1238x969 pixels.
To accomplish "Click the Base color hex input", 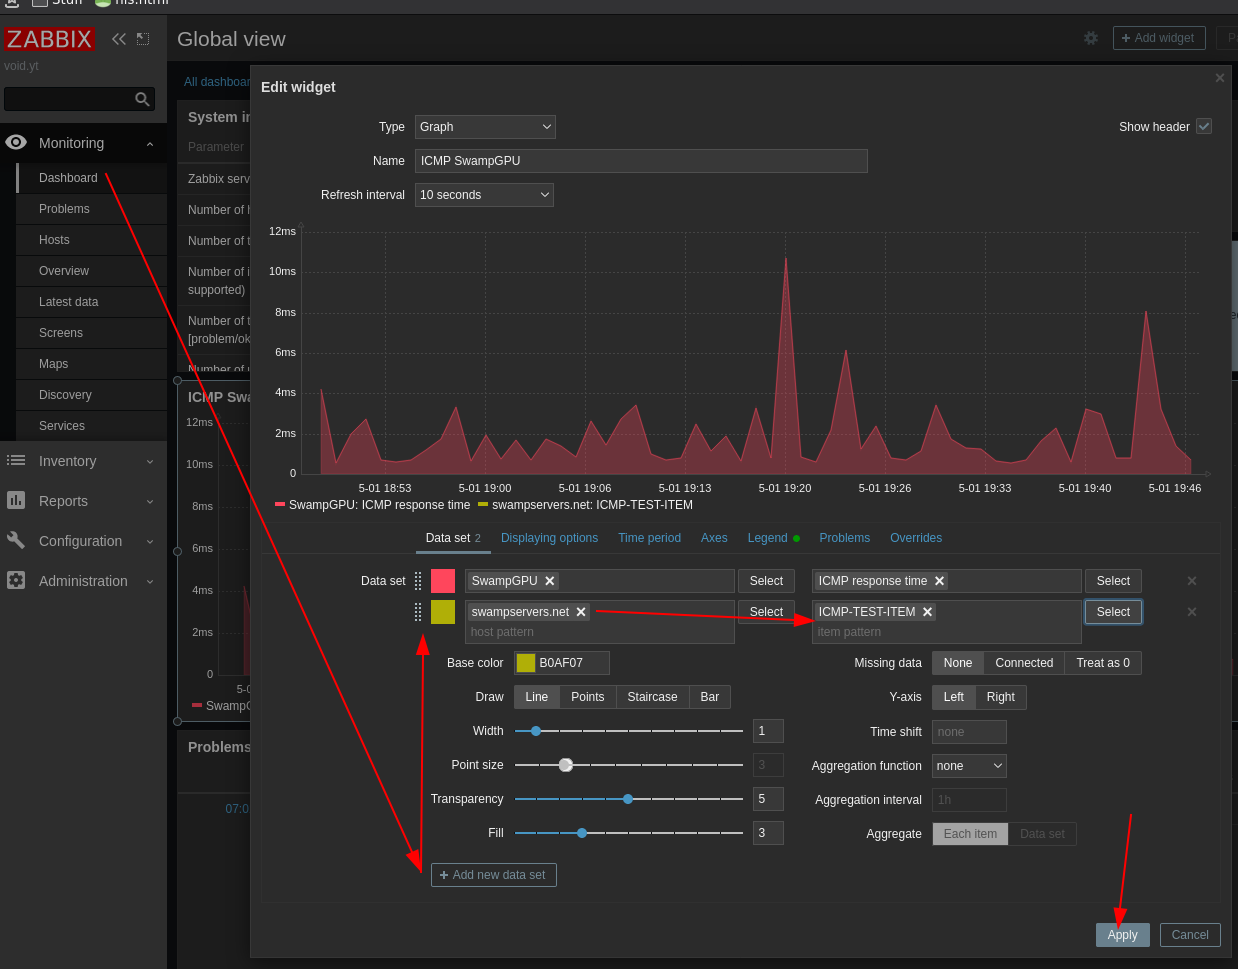I will click(562, 663).
